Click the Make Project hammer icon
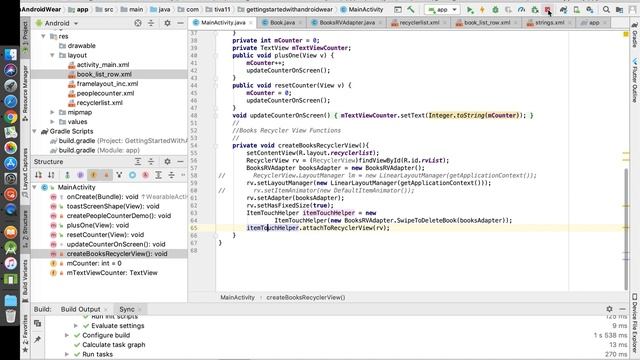 411,9
